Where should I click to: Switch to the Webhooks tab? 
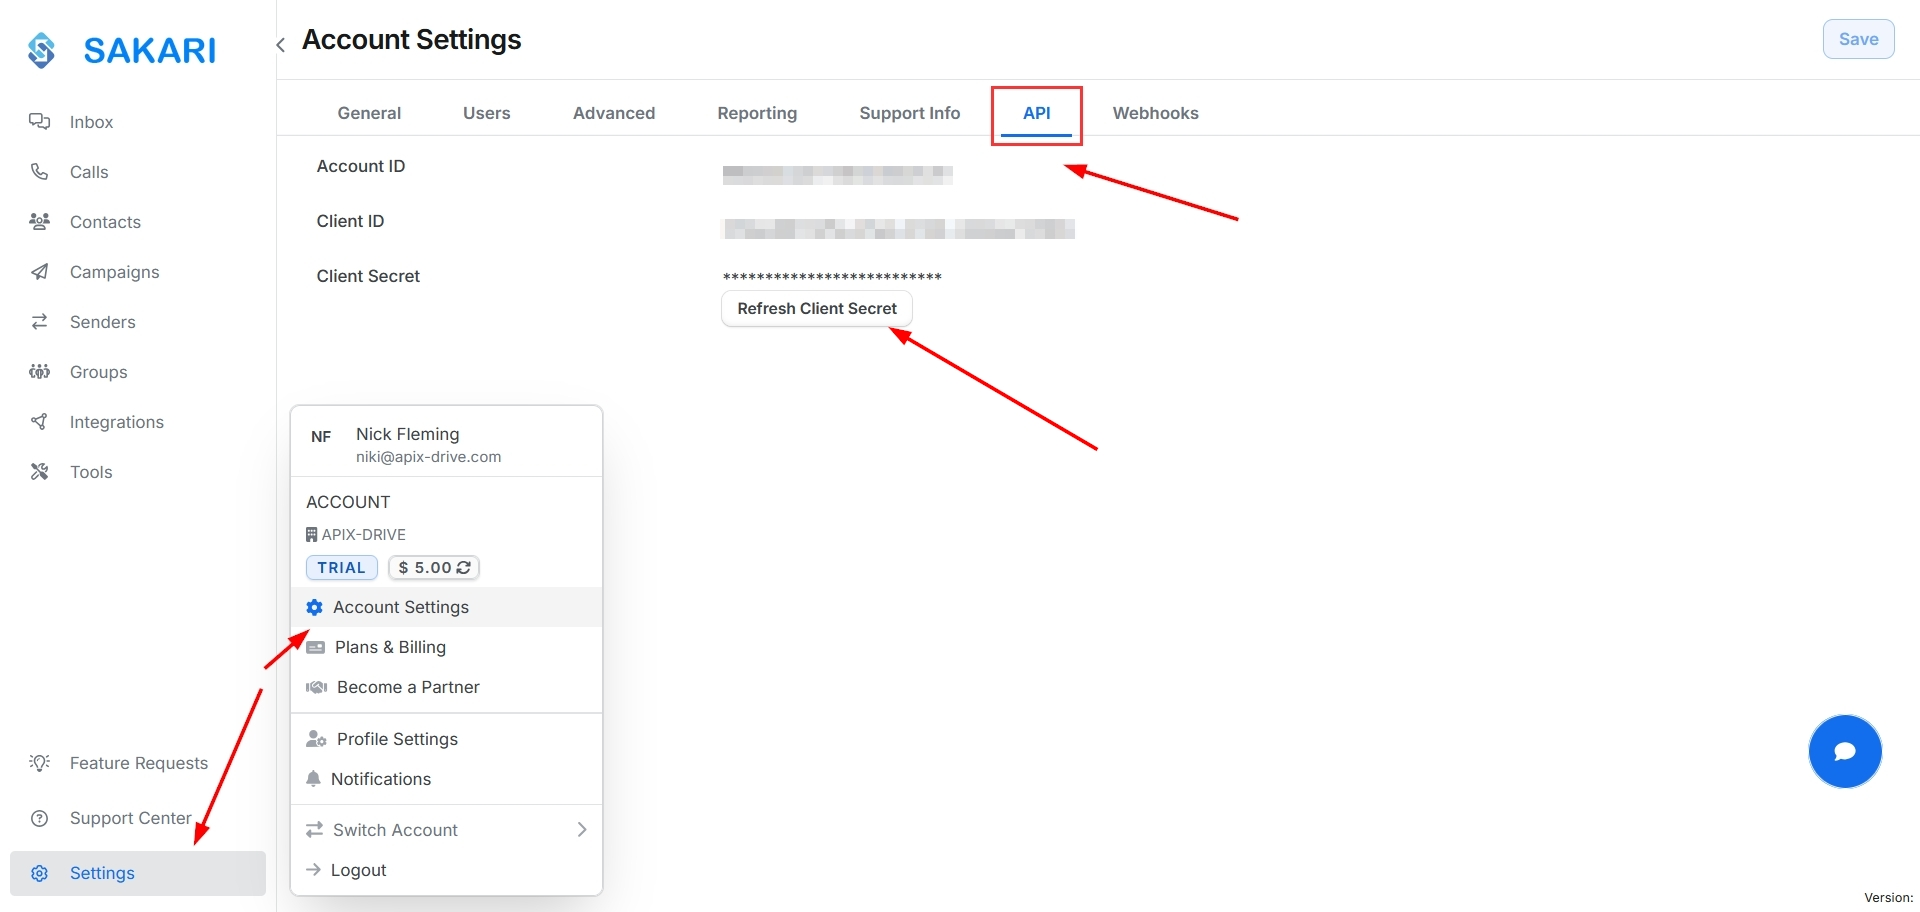(1155, 113)
